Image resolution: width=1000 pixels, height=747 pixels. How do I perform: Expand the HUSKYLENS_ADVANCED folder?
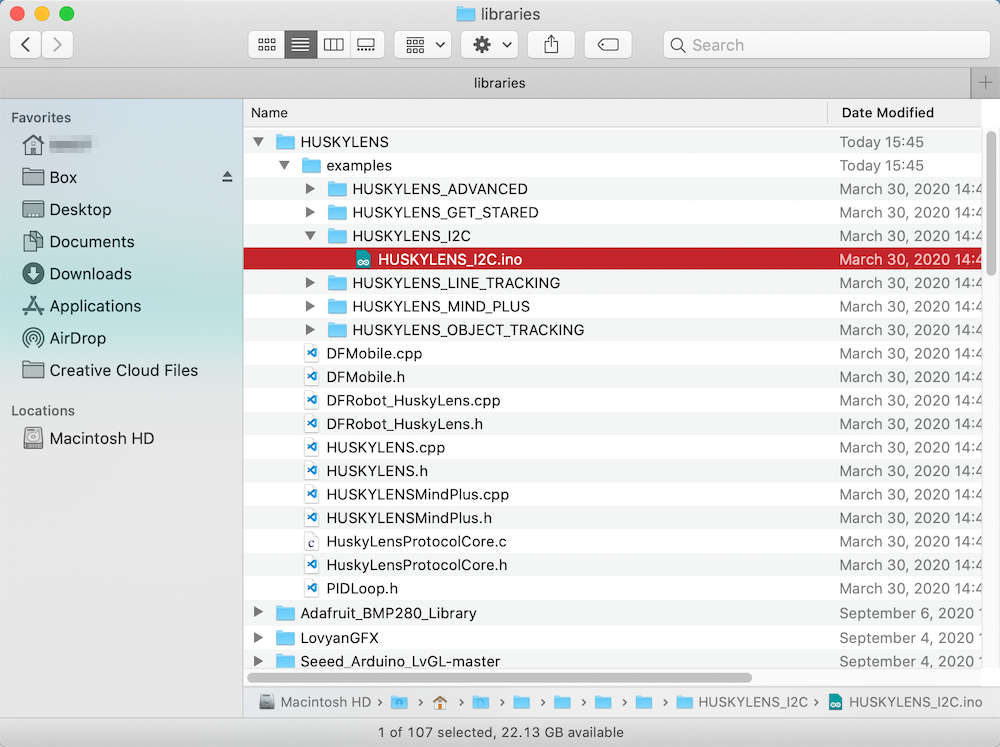click(x=310, y=189)
